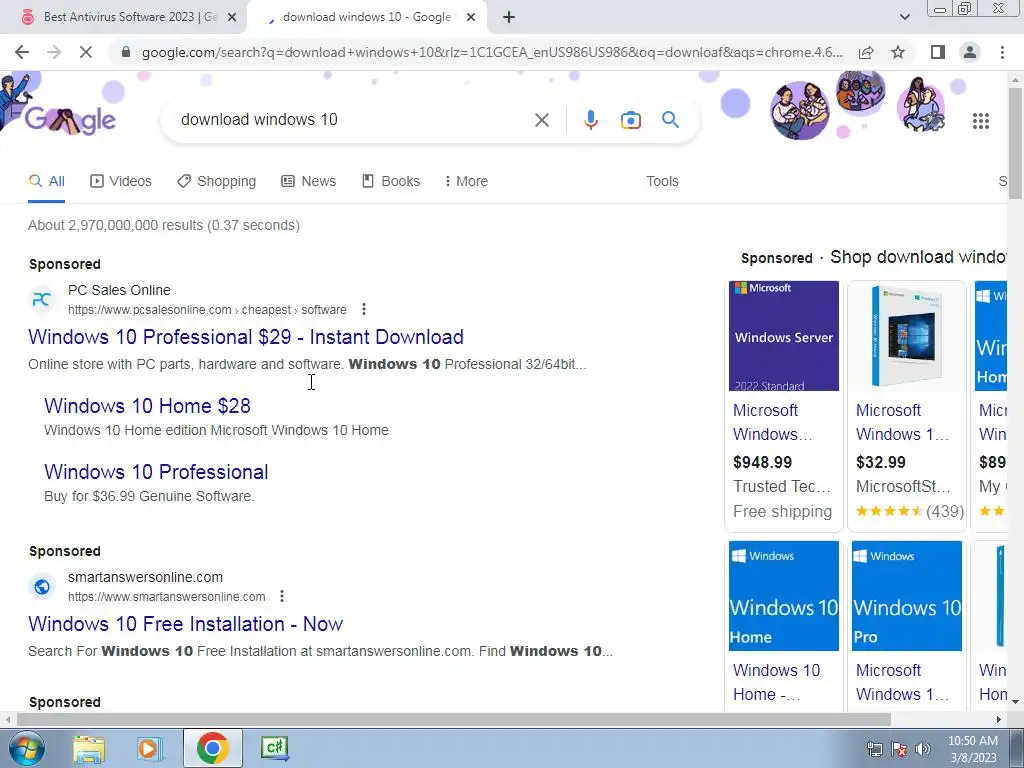Open Microsoft Windows $32.99 product link
The height and width of the screenshot is (768, 1024).
903,423
